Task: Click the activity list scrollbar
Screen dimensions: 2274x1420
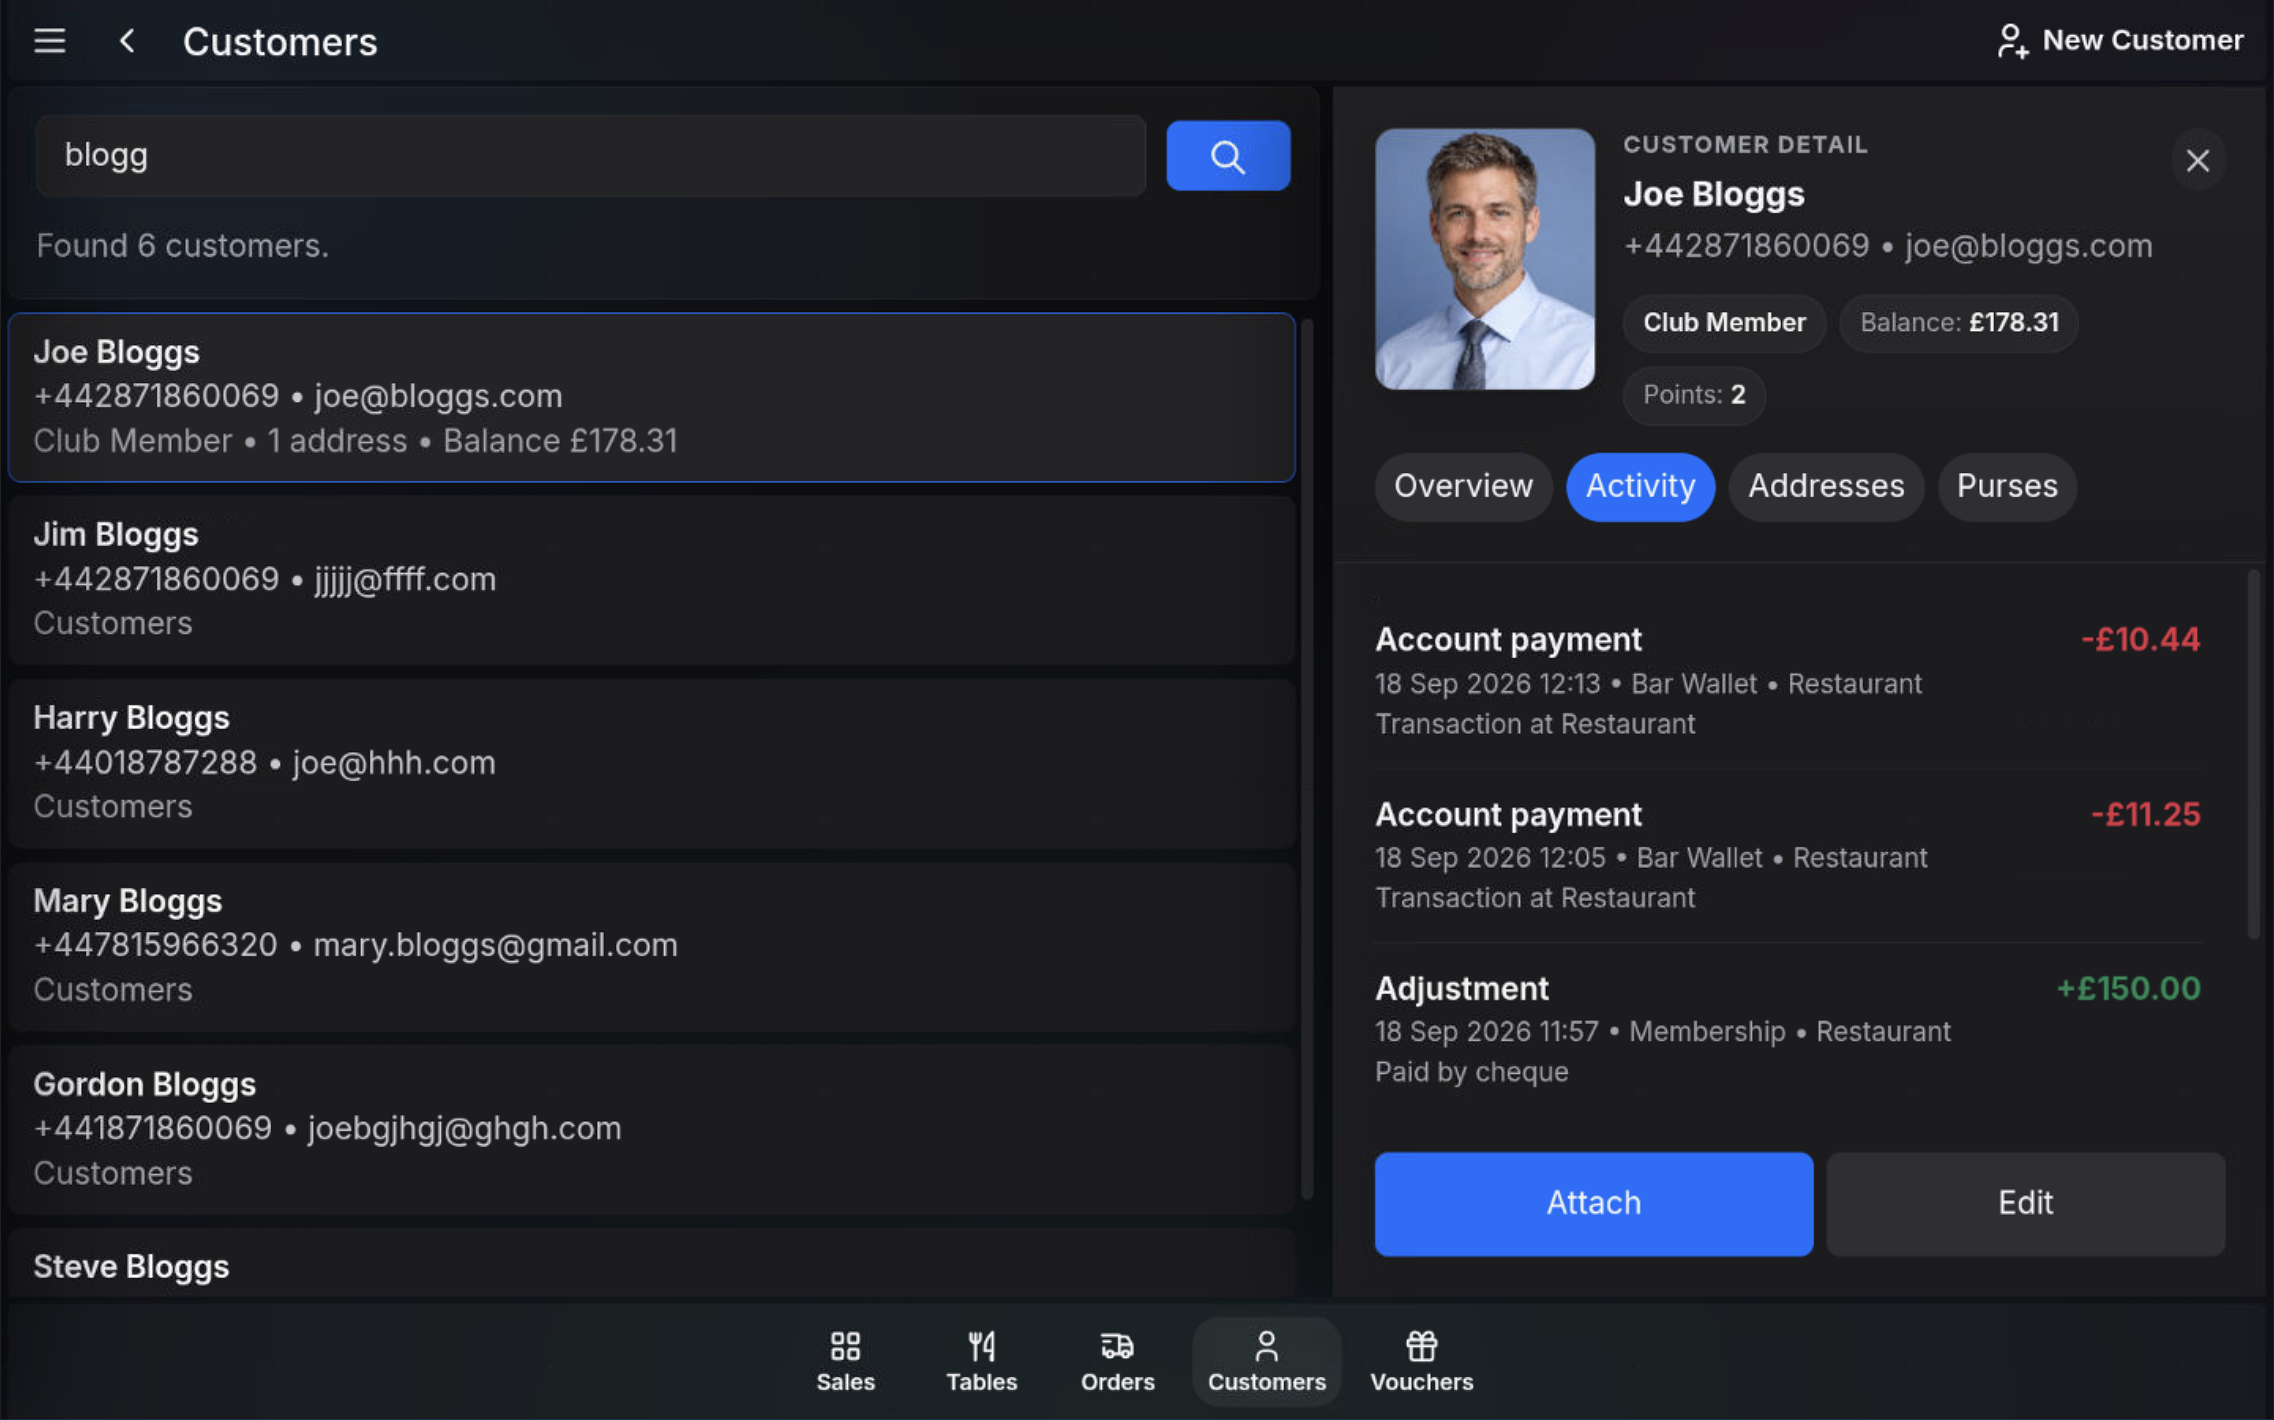Action: click(2253, 755)
